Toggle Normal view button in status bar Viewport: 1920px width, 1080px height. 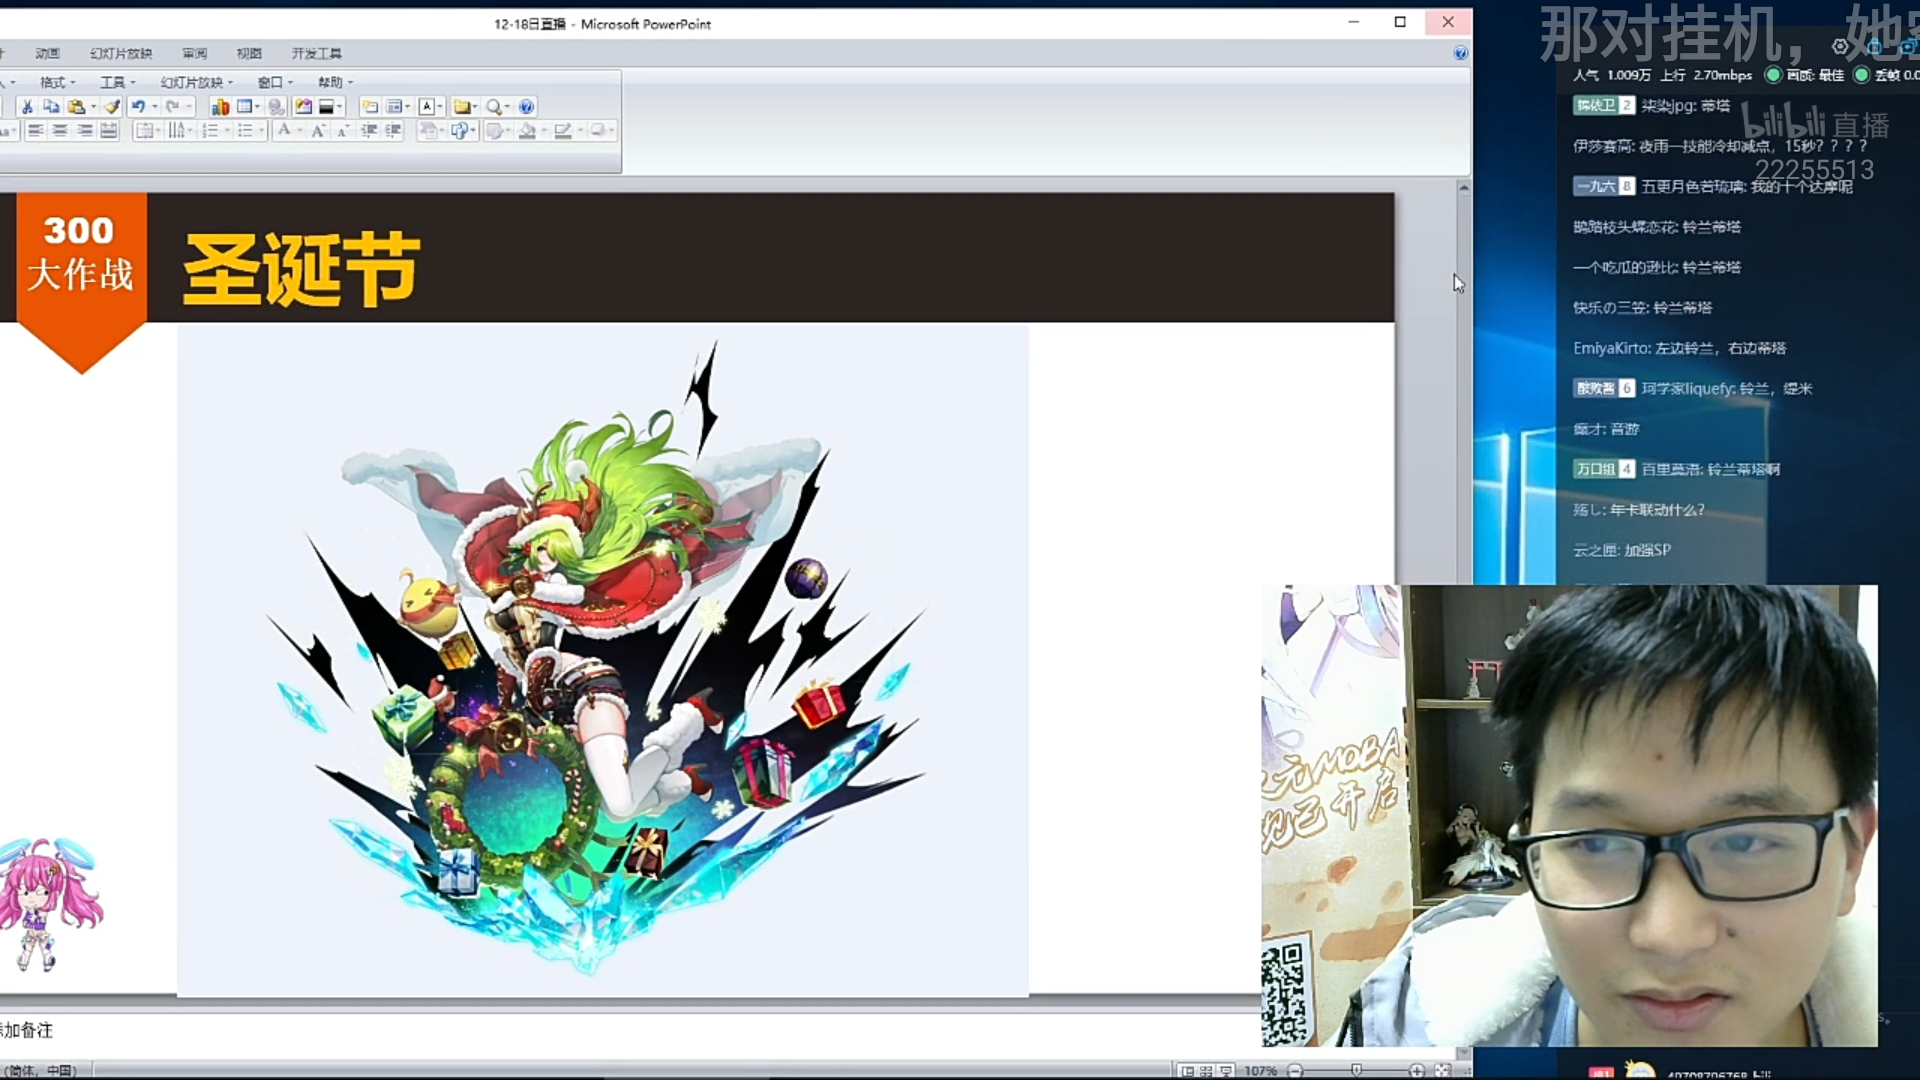pyautogui.click(x=1187, y=1071)
